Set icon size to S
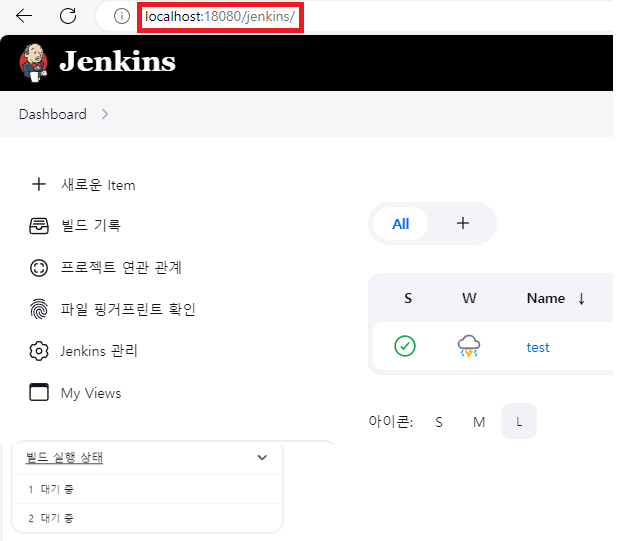This screenshot has height=541, width=625. pos(439,422)
